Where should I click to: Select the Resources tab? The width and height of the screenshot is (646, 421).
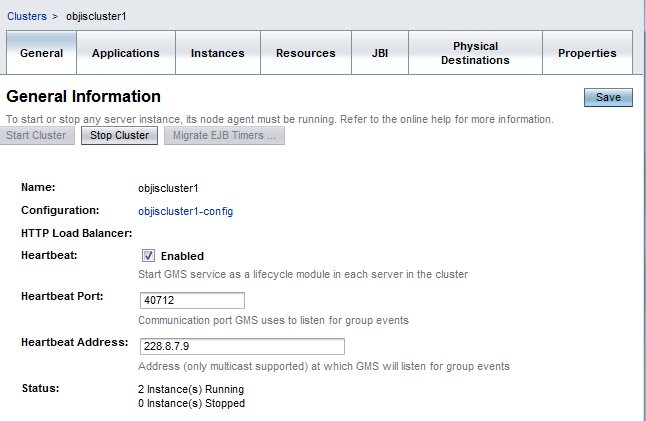306,53
